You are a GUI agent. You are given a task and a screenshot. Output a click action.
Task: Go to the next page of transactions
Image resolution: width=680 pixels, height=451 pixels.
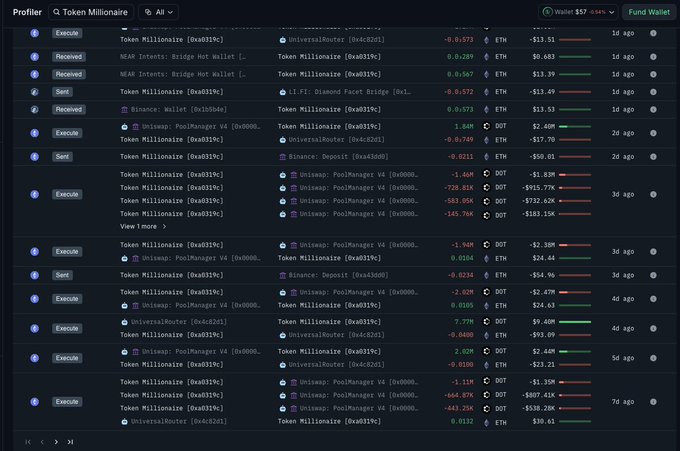(56, 442)
